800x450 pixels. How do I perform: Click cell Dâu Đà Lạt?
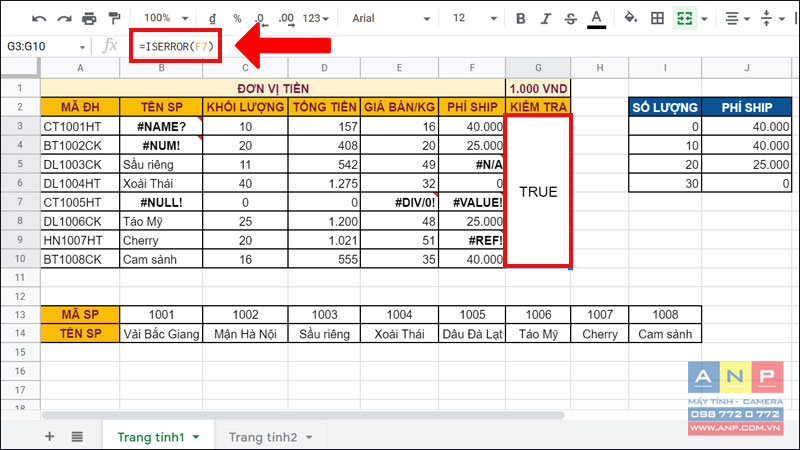coord(472,334)
